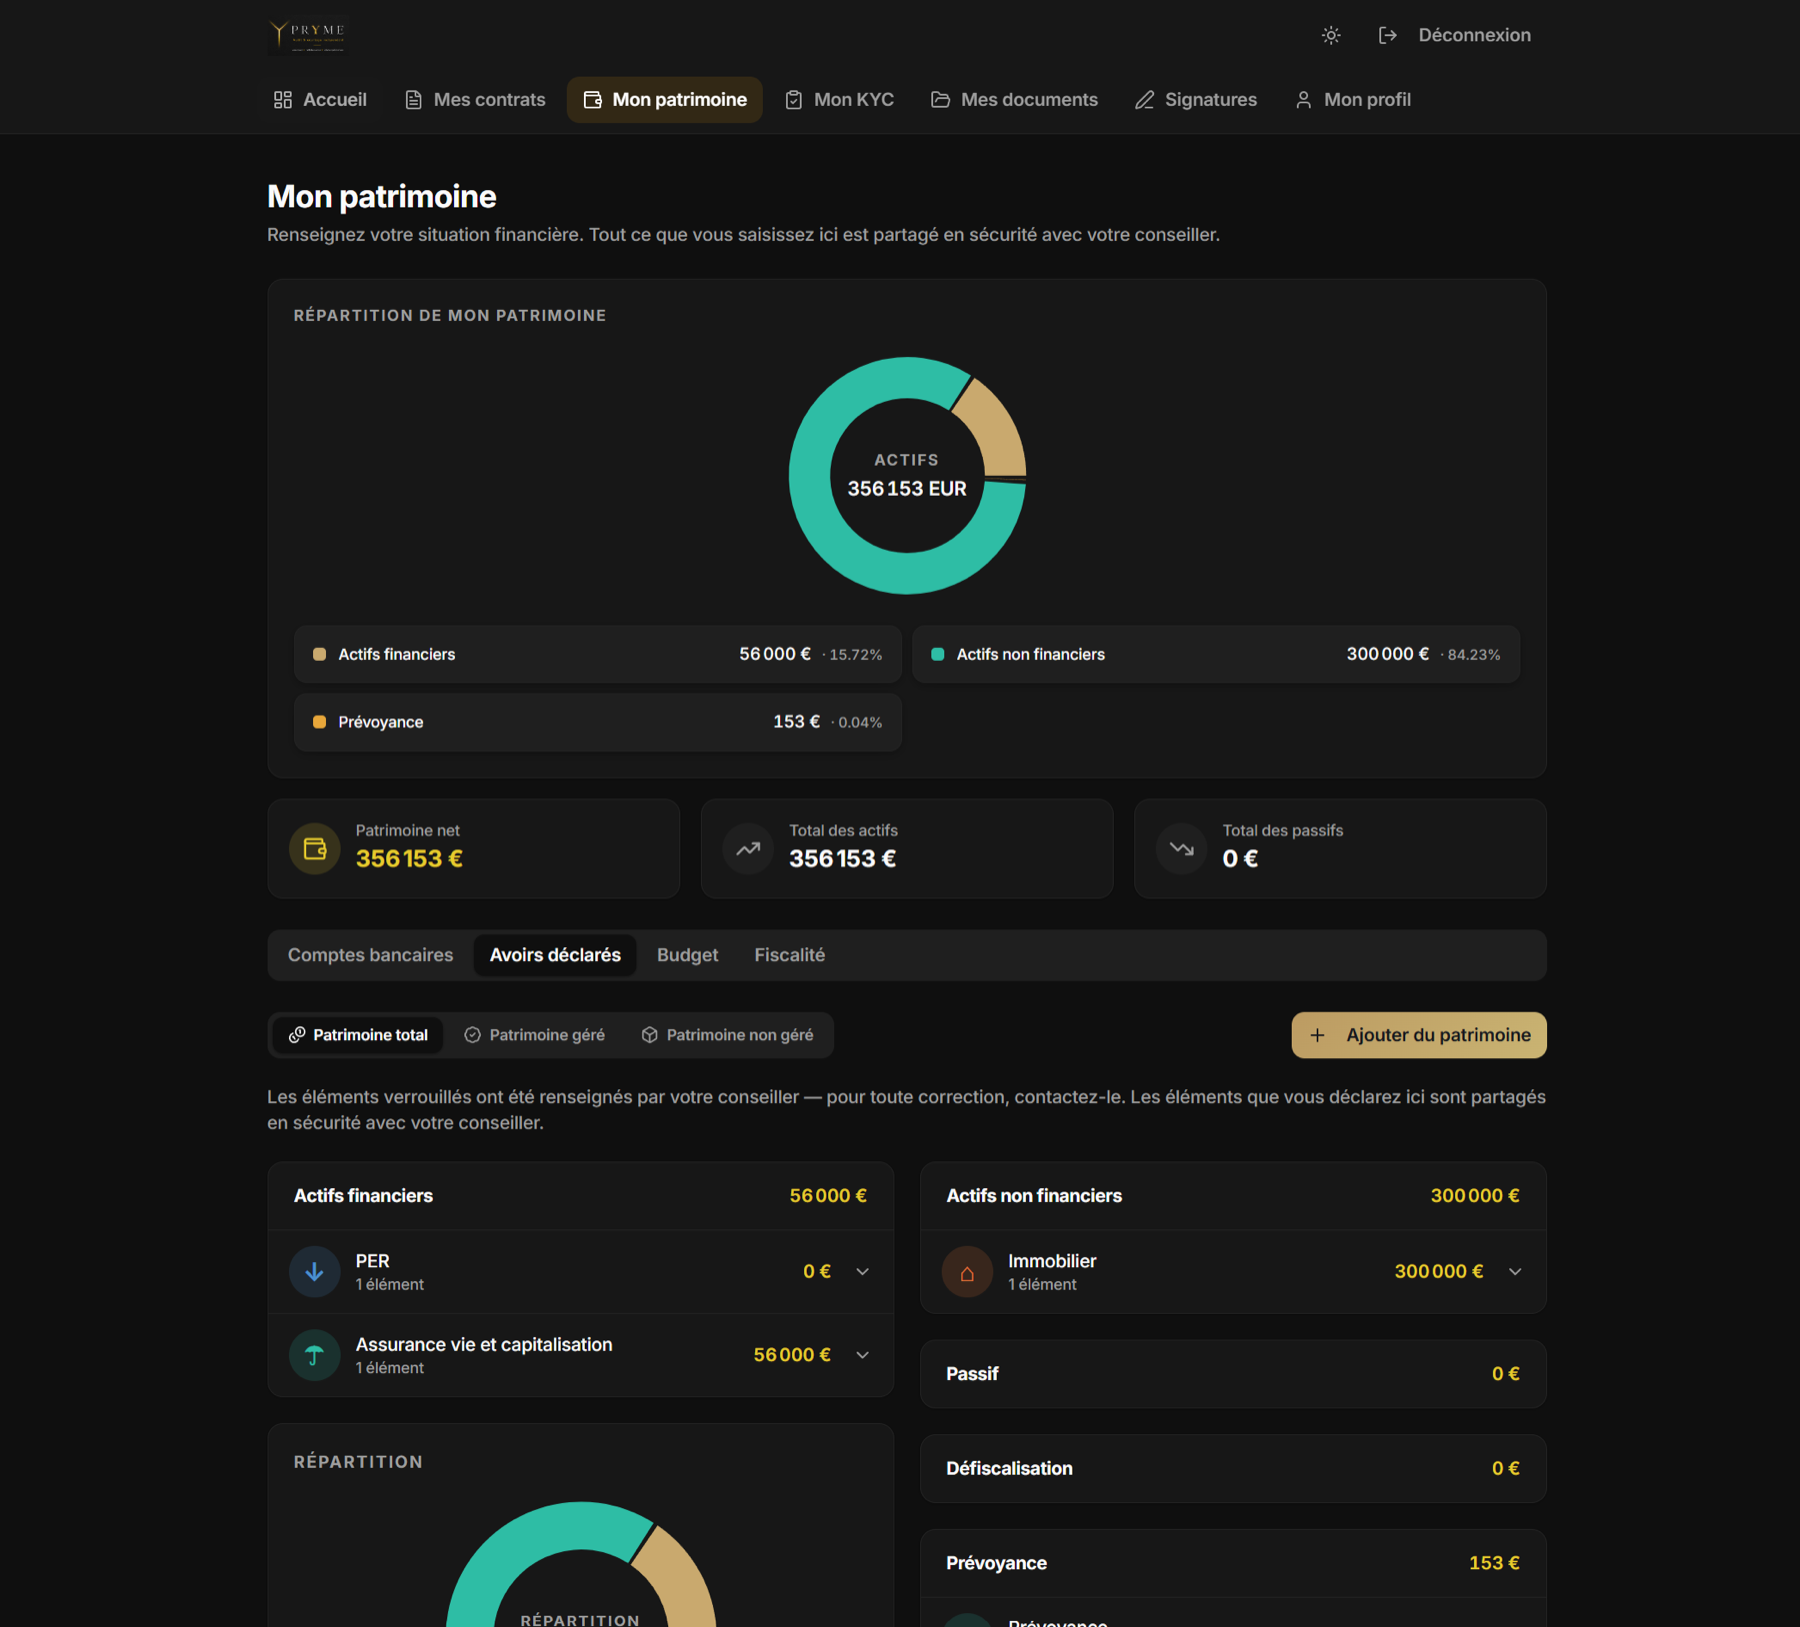This screenshot has height=1627, width=1800.
Task: Click the Mon patrimoine wallet icon in nav
Action: pyautogui.click(x=593, y=100)
